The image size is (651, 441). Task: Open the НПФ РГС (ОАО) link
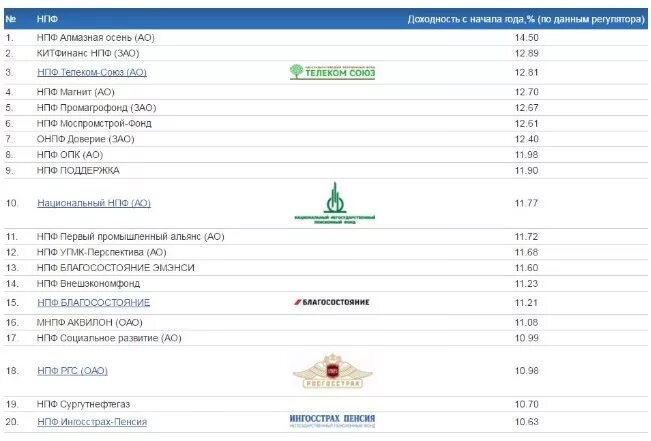[72, 371]
